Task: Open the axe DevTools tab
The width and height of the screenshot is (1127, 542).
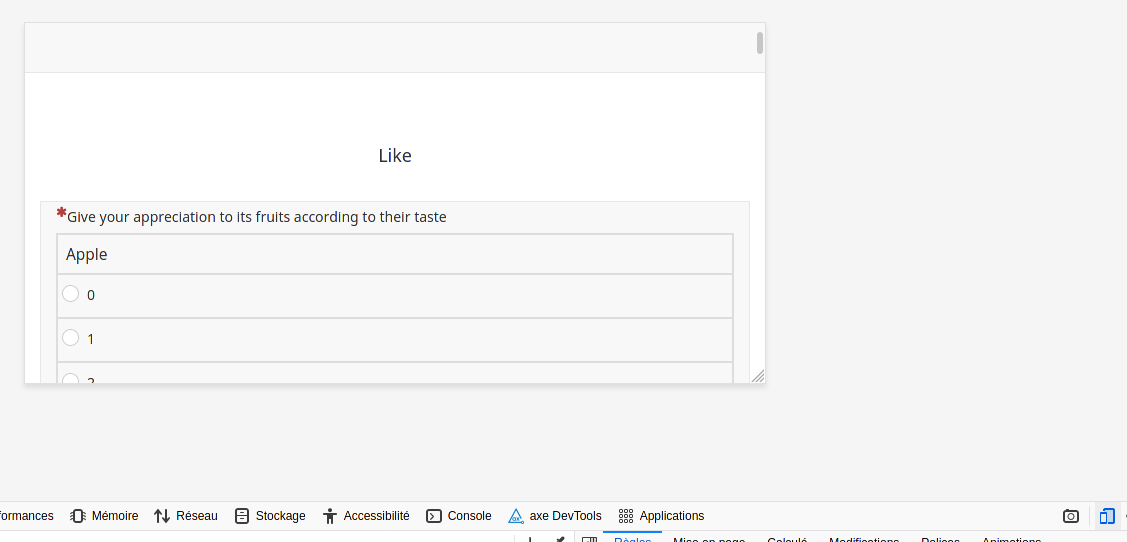Action: coord(555,515)
